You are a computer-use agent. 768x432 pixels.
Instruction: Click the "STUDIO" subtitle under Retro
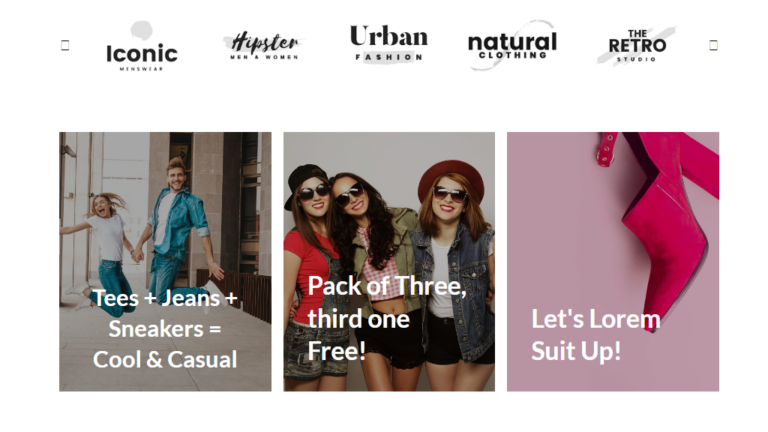[x=636, y=59]
